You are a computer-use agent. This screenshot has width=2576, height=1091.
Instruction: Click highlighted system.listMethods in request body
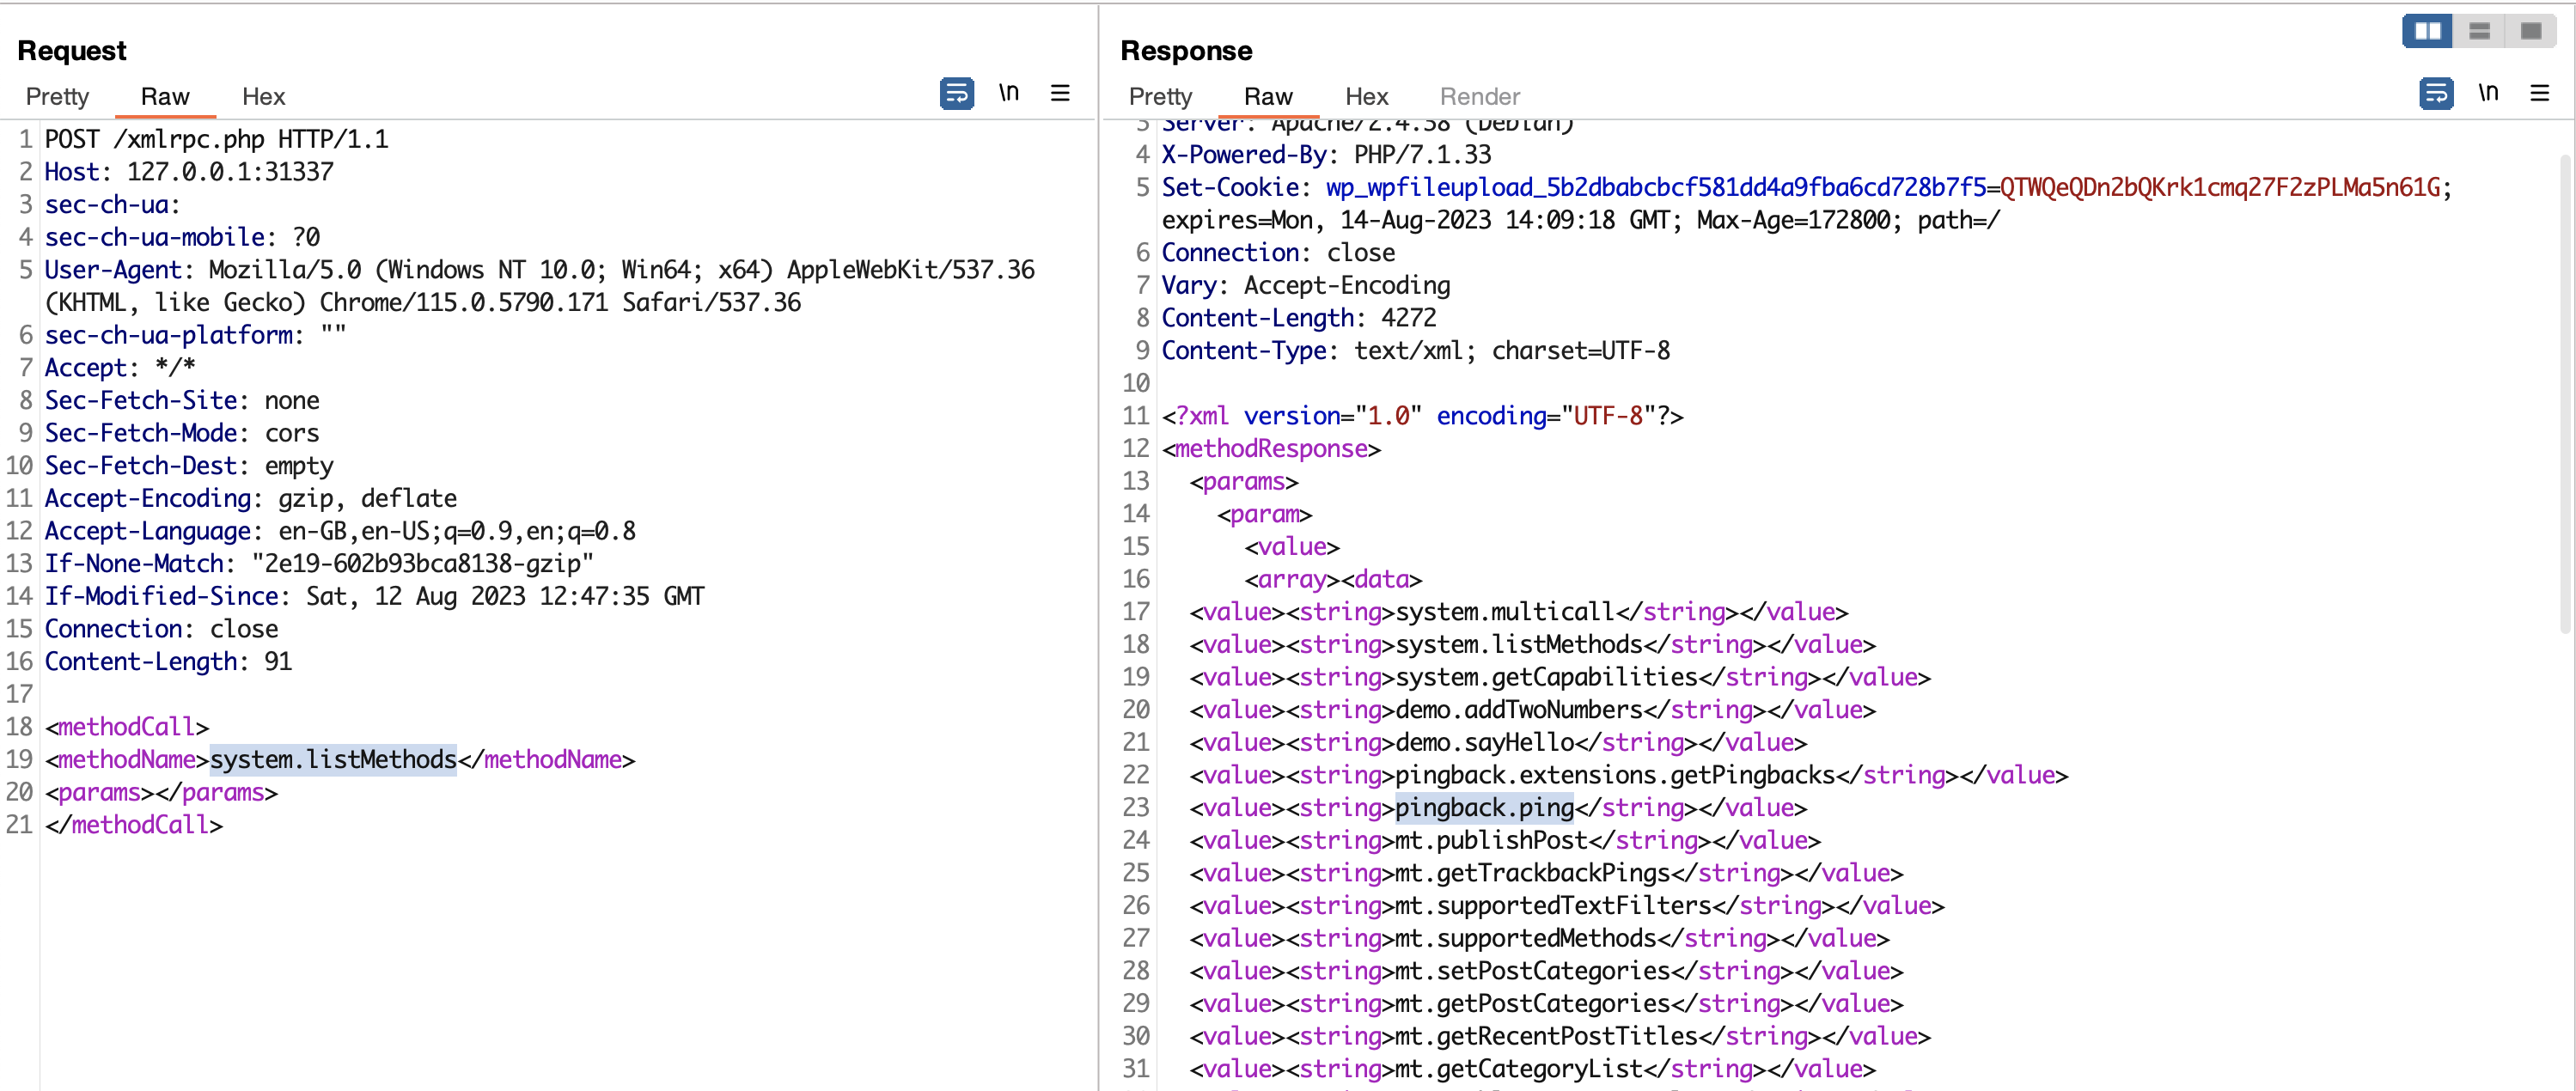click(333, 759)
